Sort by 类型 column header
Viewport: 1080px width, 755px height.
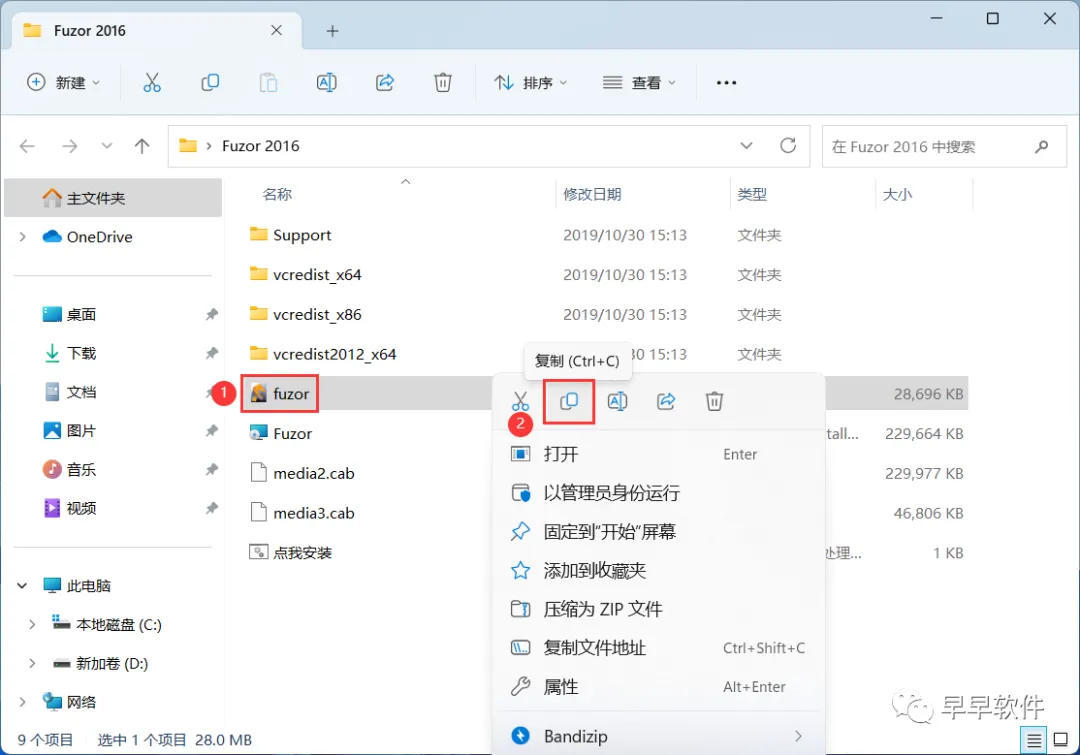(x=751, y=195)
